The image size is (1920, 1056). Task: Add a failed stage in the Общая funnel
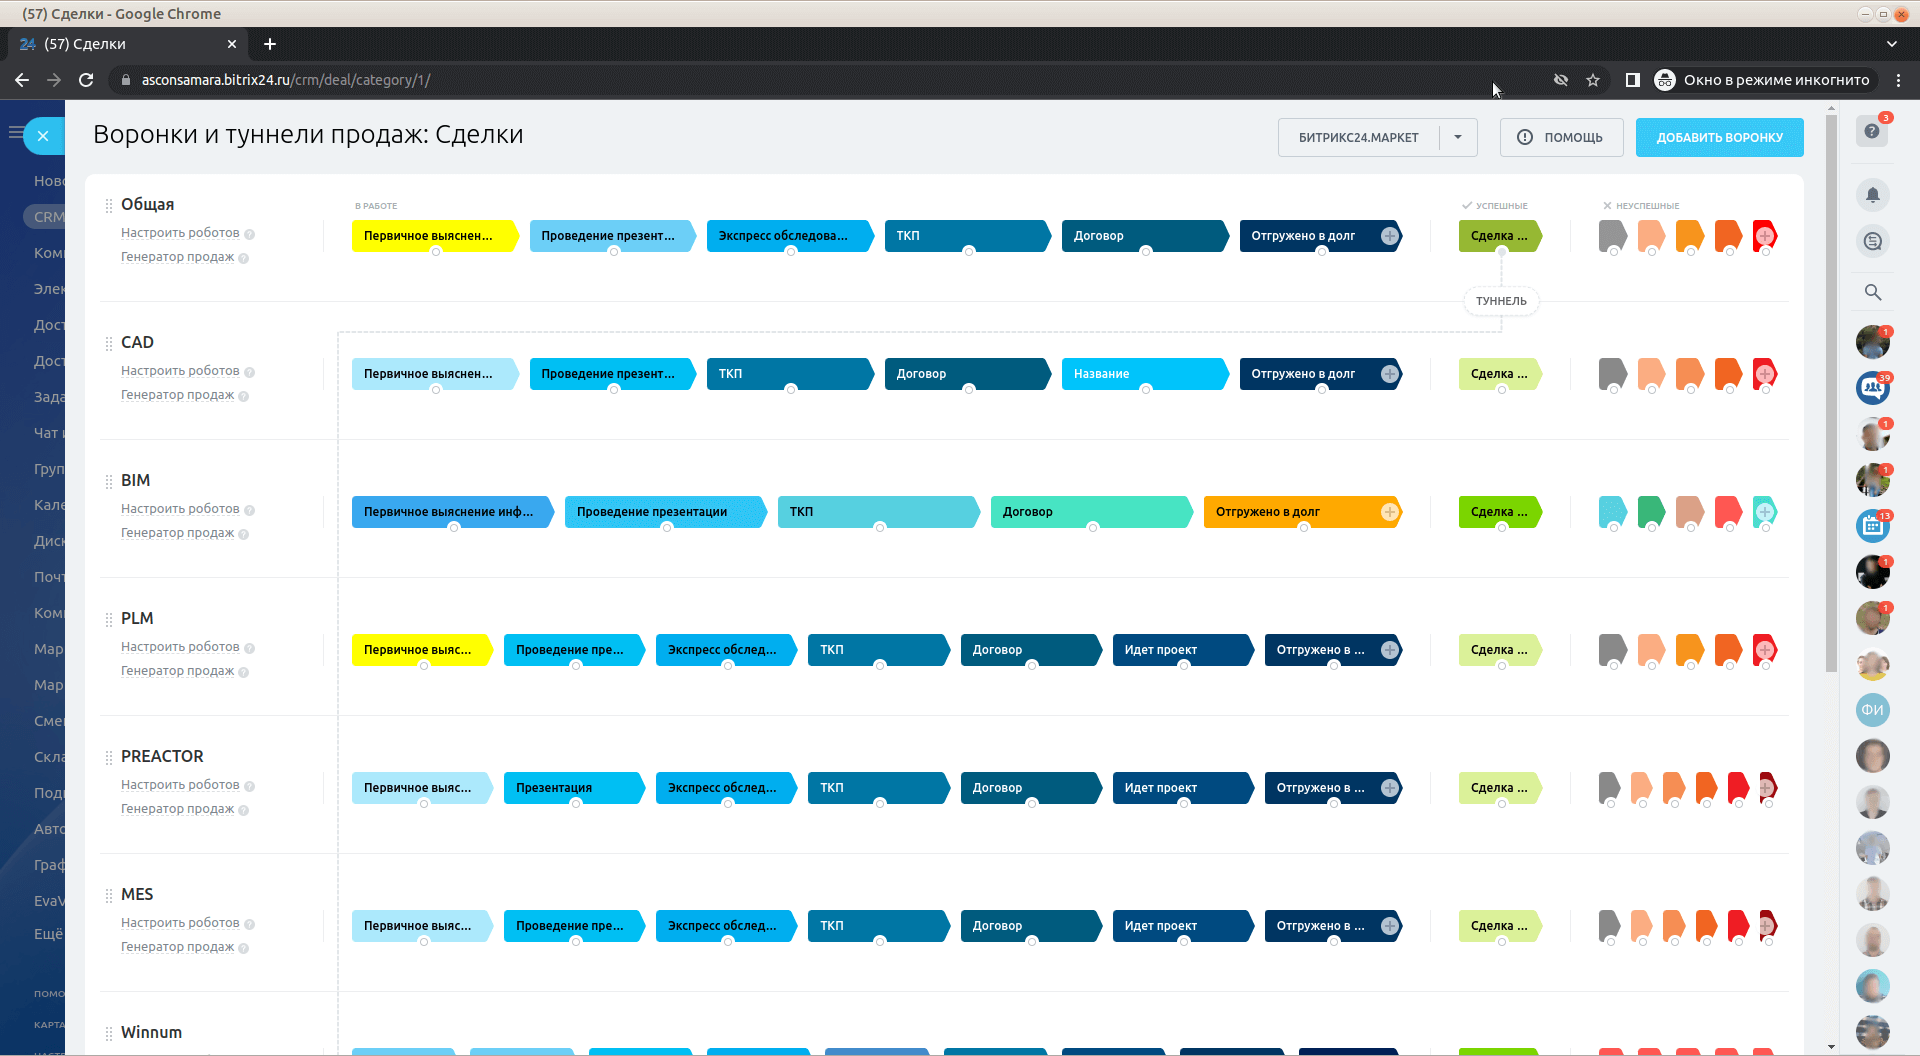[x=1766, y=236]
